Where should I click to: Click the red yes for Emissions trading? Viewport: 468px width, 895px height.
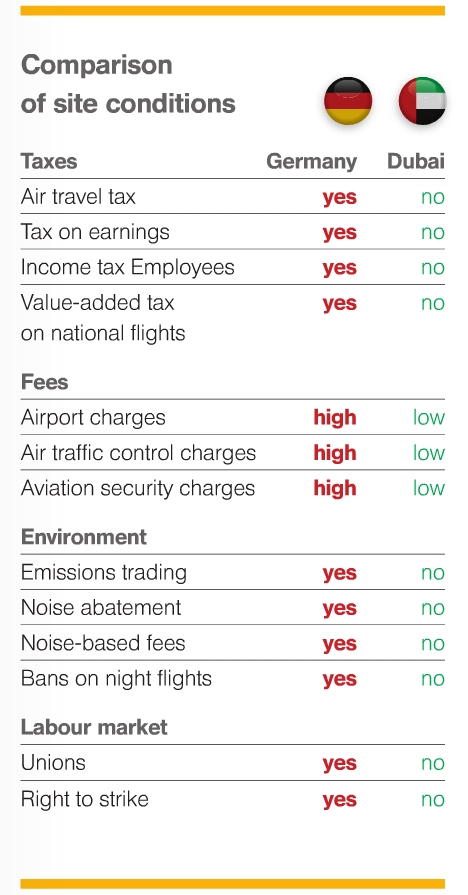pos(340,574)
